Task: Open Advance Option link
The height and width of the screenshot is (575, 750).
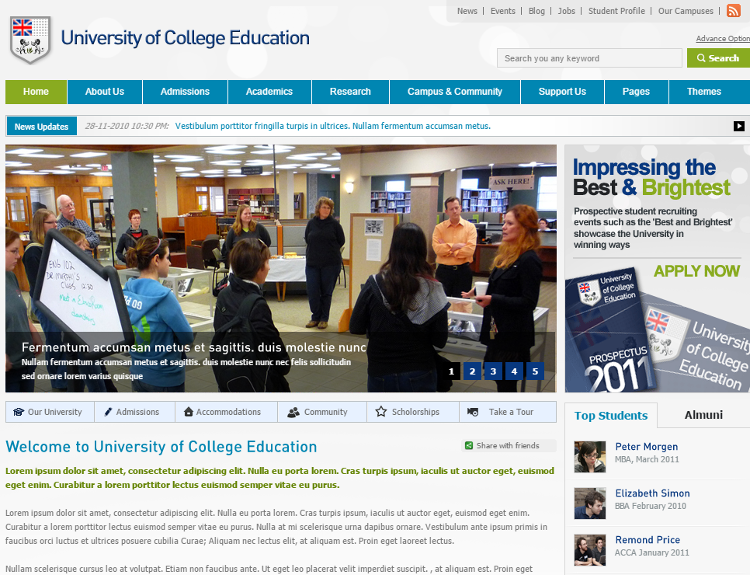Action: point(723,38)
